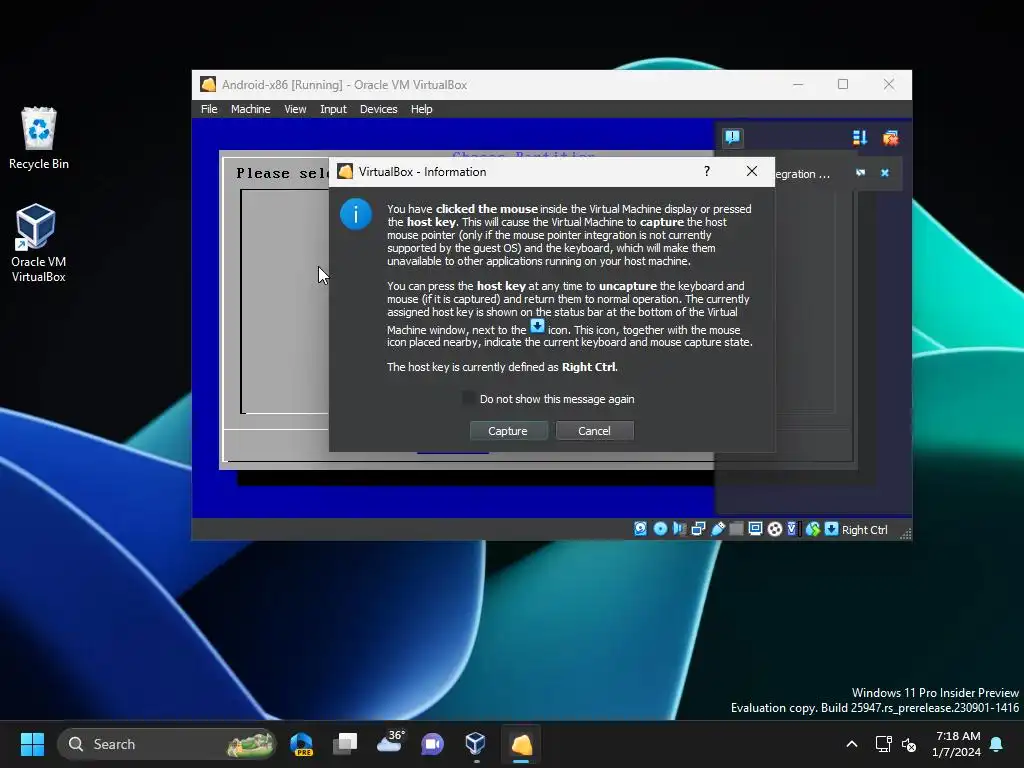Click the Right Ctrl host key text
Screen dimensions: 1024x768
(865, 530)
